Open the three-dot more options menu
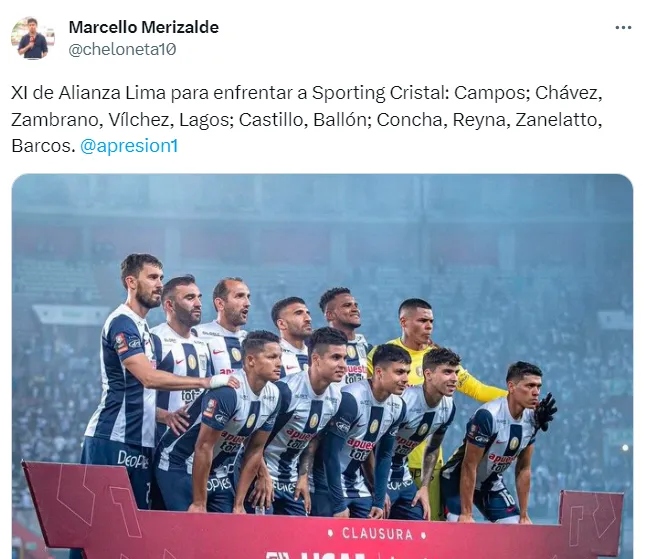 [623, 28]
